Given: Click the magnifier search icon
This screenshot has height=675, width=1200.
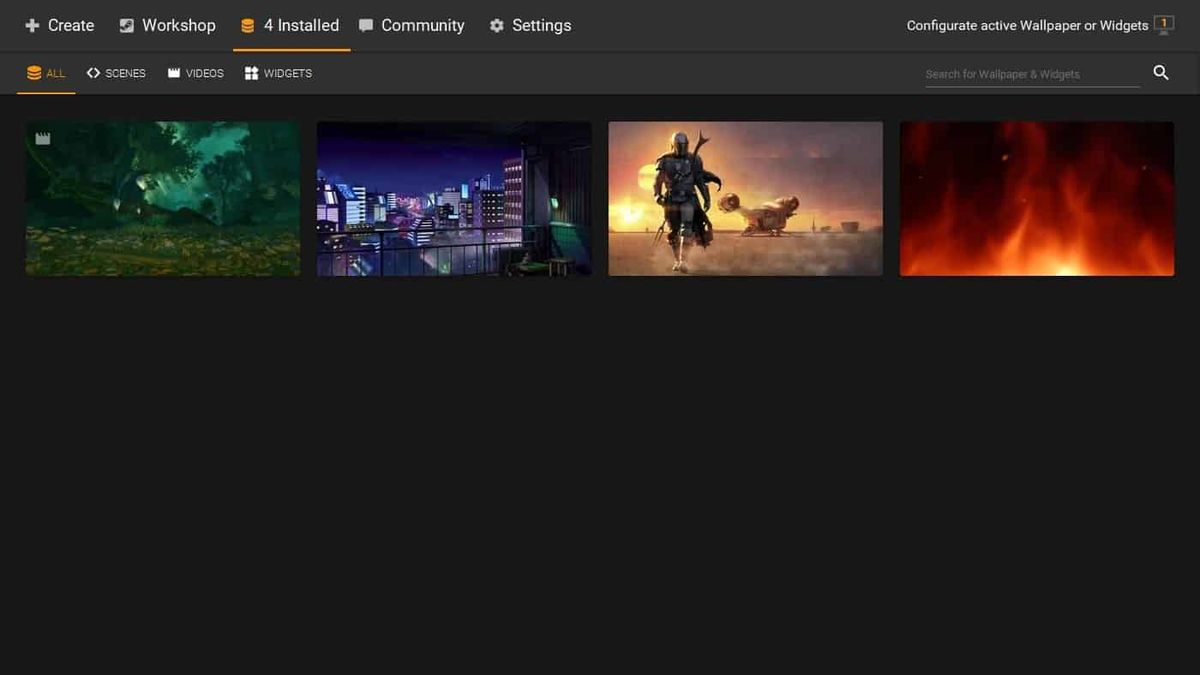Looking at the screenshot, I should coord(1161,73).
